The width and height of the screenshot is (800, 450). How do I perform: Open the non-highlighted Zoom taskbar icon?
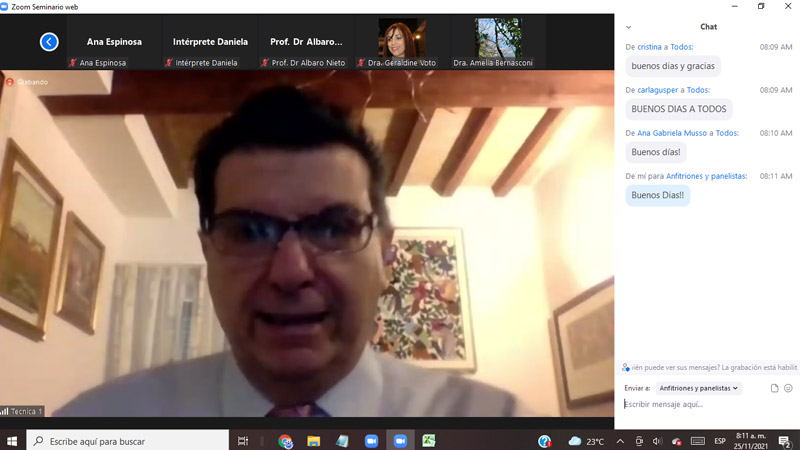tap(371, 441)
